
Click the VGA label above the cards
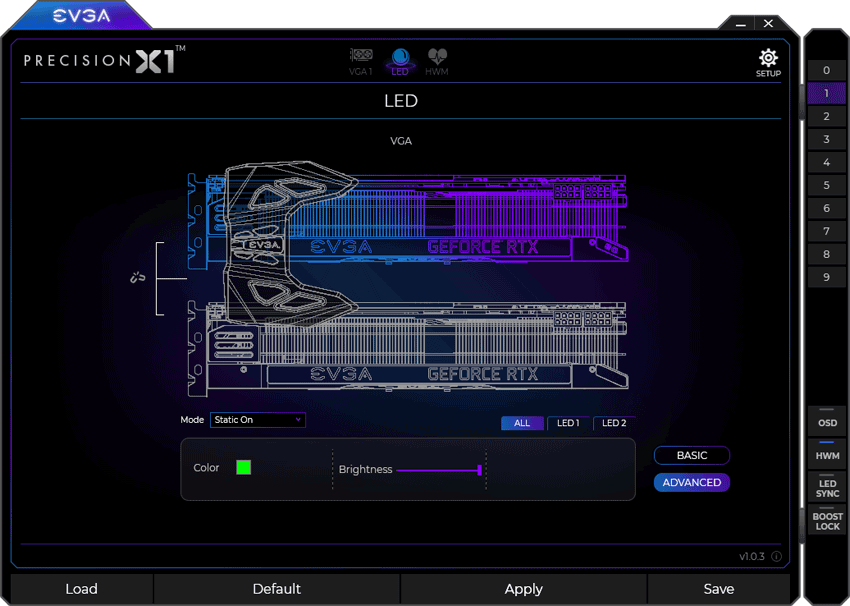click(x=401, y=141)
